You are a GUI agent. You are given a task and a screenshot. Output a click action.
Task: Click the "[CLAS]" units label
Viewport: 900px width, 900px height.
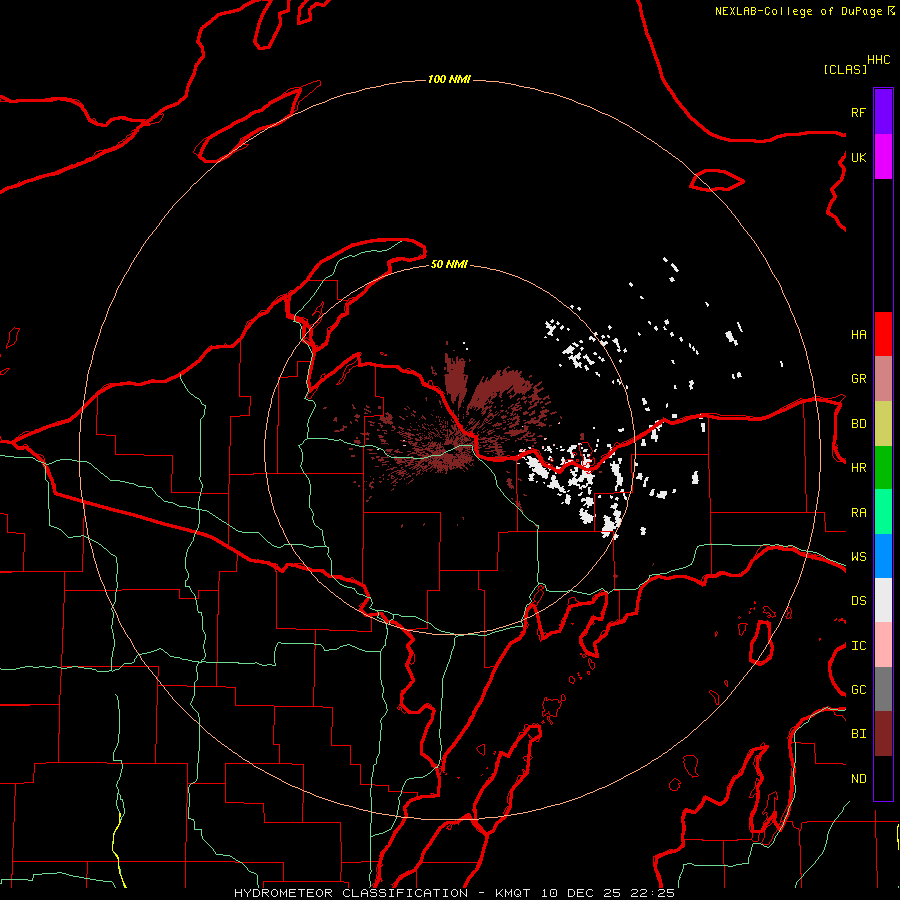point(845,69)
